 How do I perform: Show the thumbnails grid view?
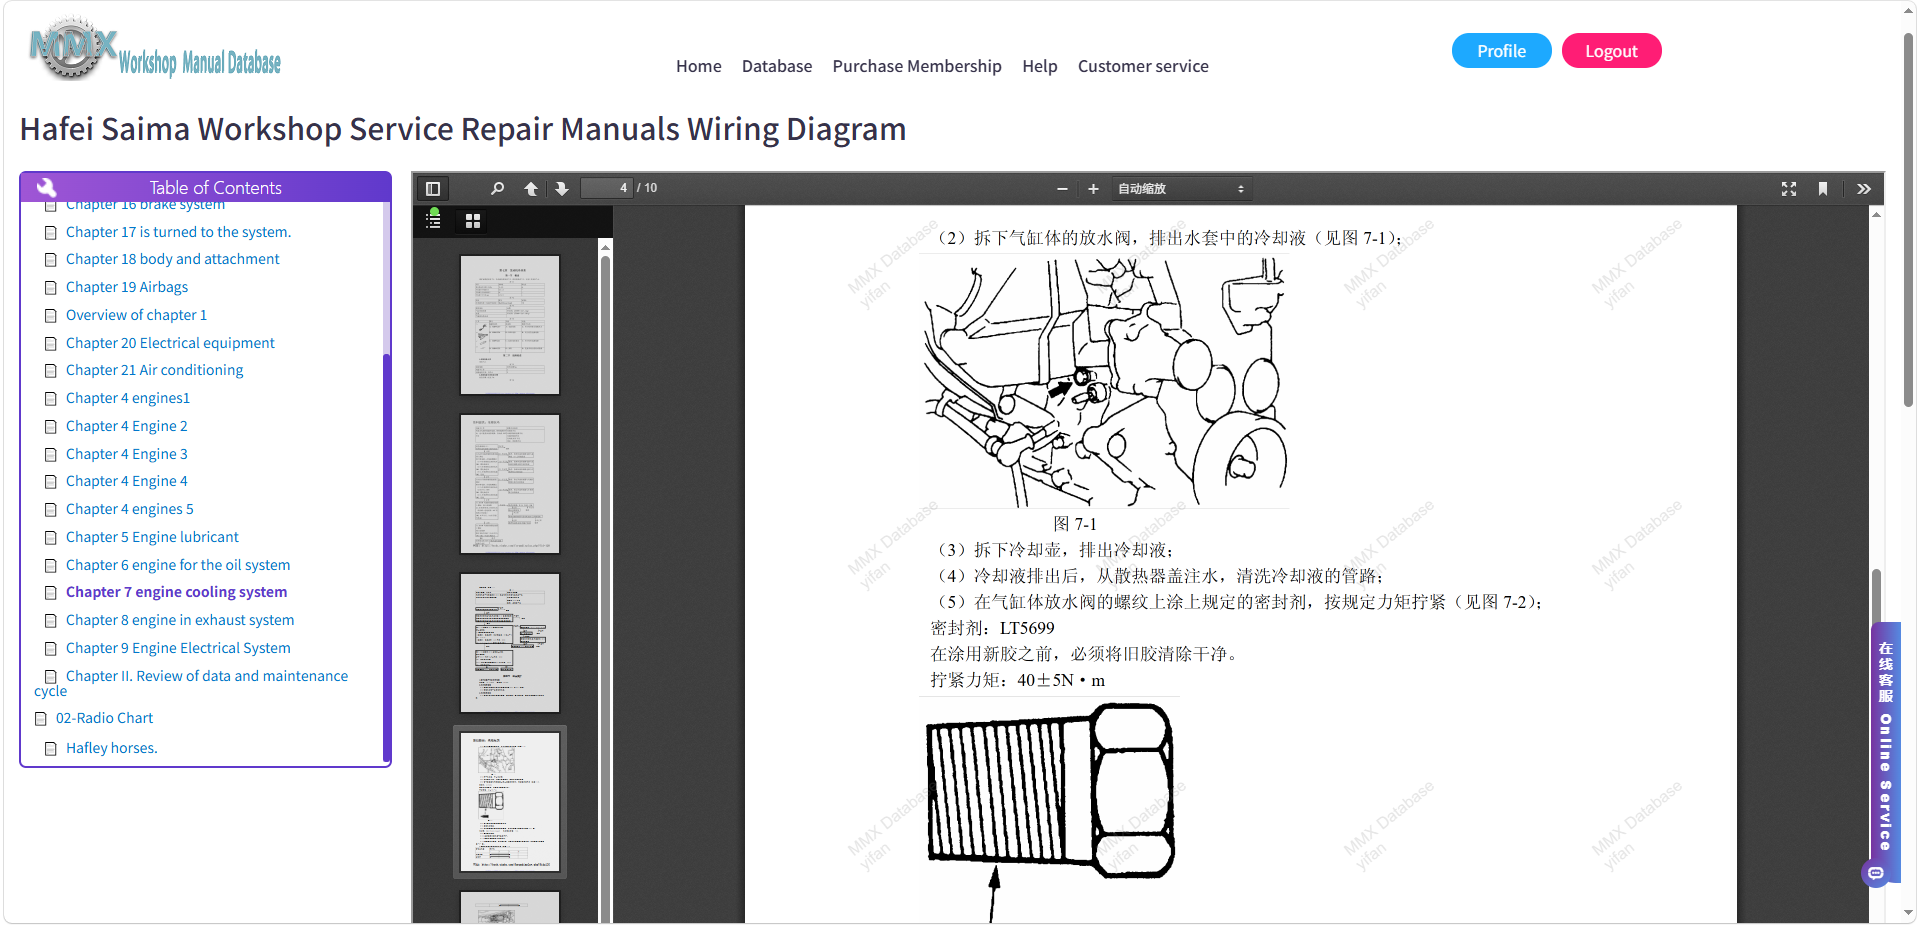coord(473,220)
